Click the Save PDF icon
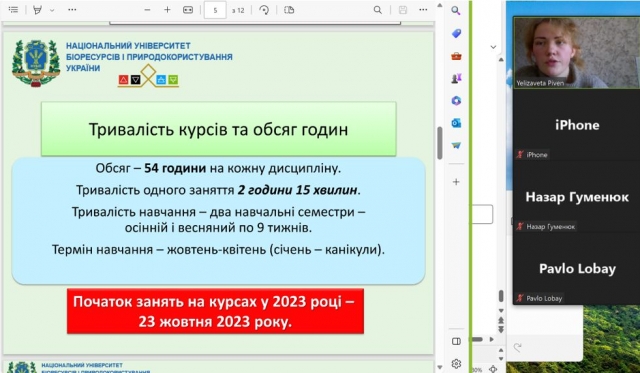 click(x=403, y=10)
